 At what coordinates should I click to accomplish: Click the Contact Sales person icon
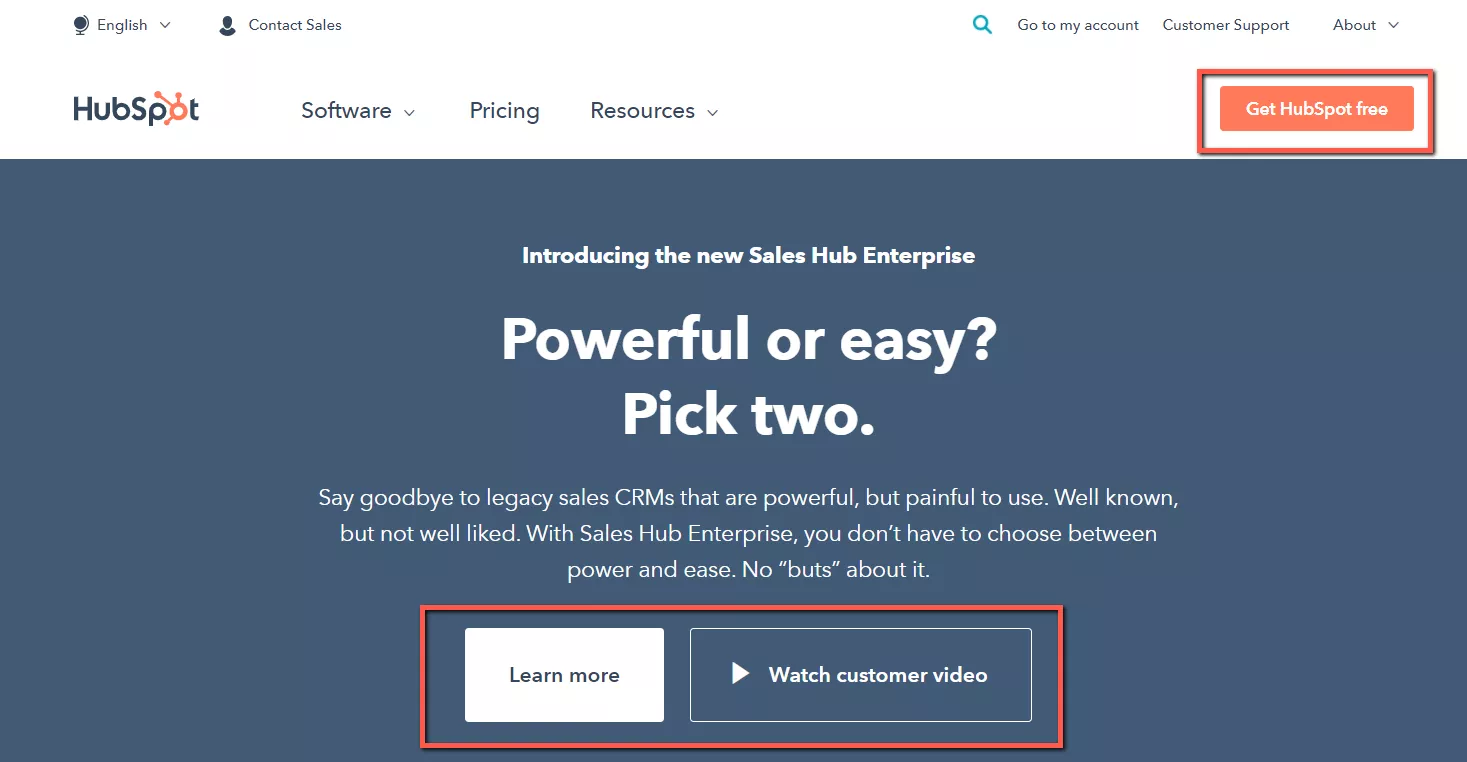tap(227, 25)
